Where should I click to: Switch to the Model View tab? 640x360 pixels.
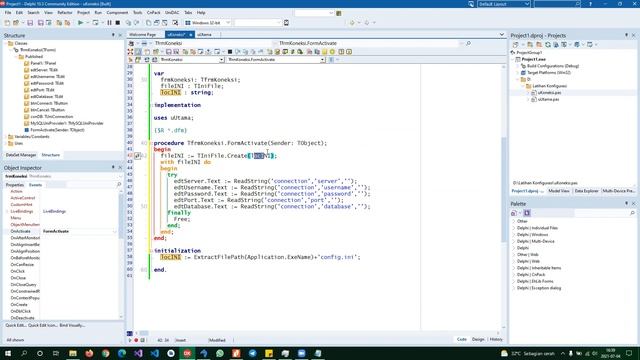coord(559,191)
